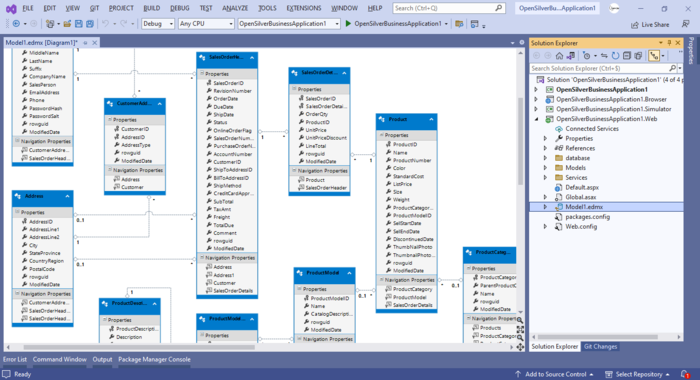Switch to the Git Changes tab

pos(600,347)
